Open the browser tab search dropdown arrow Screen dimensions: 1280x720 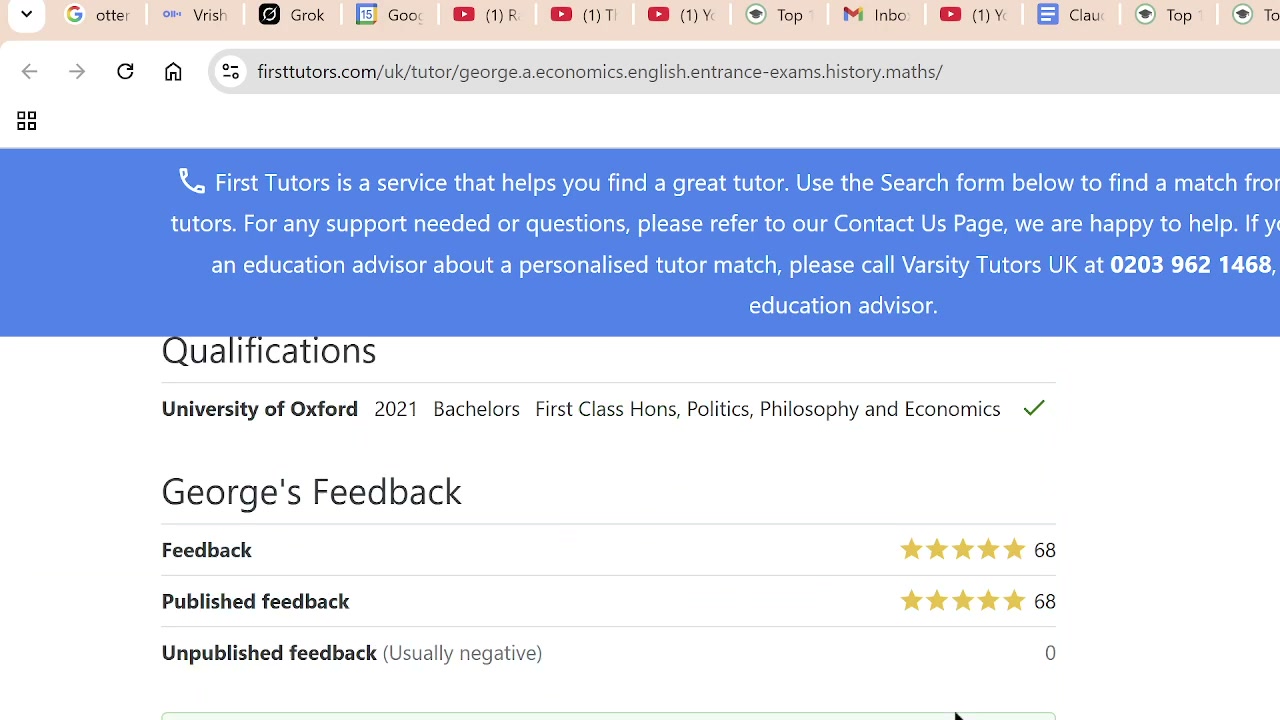point(26,15)
